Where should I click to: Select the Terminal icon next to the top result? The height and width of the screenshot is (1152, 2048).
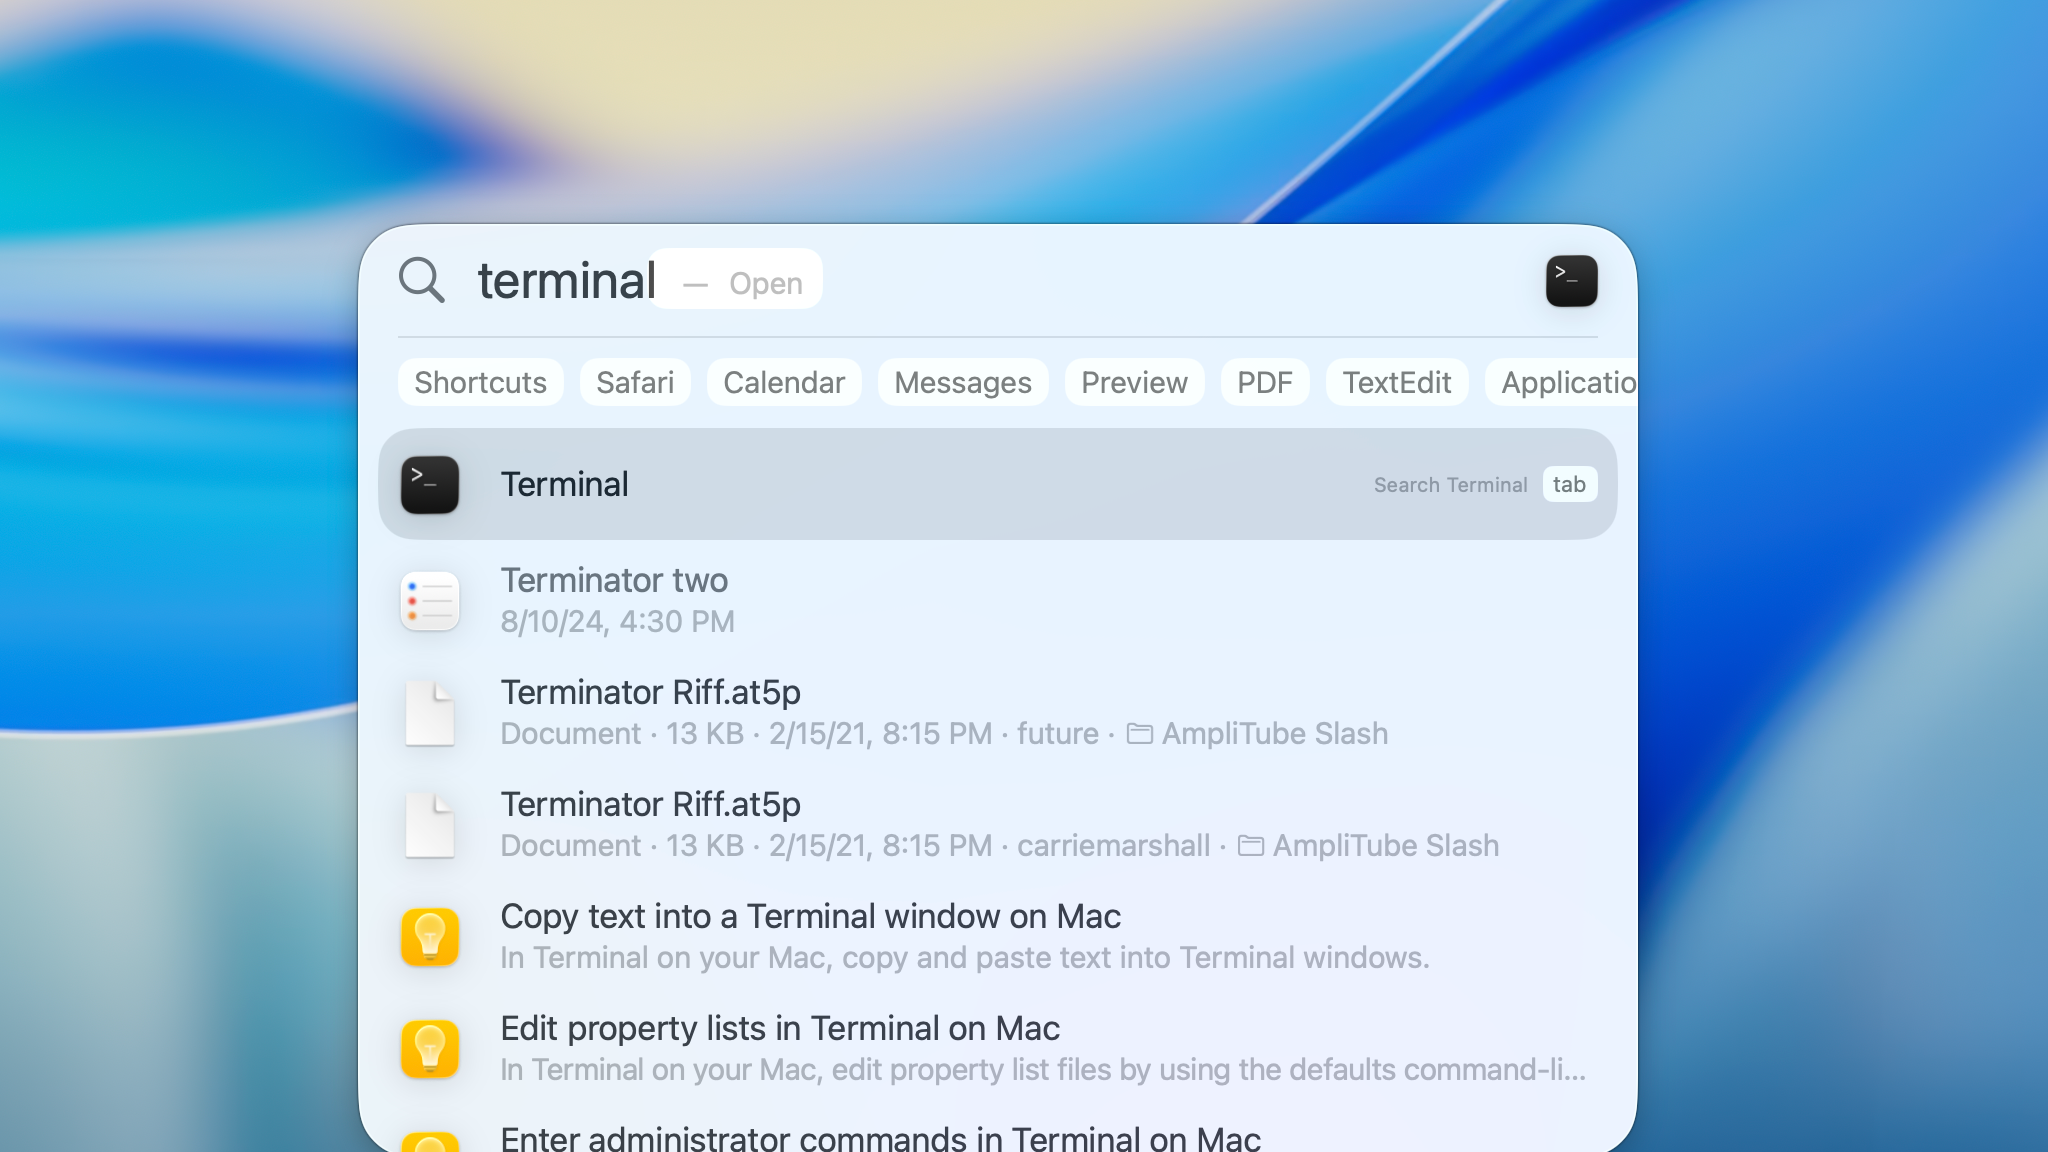click(429, 484)
